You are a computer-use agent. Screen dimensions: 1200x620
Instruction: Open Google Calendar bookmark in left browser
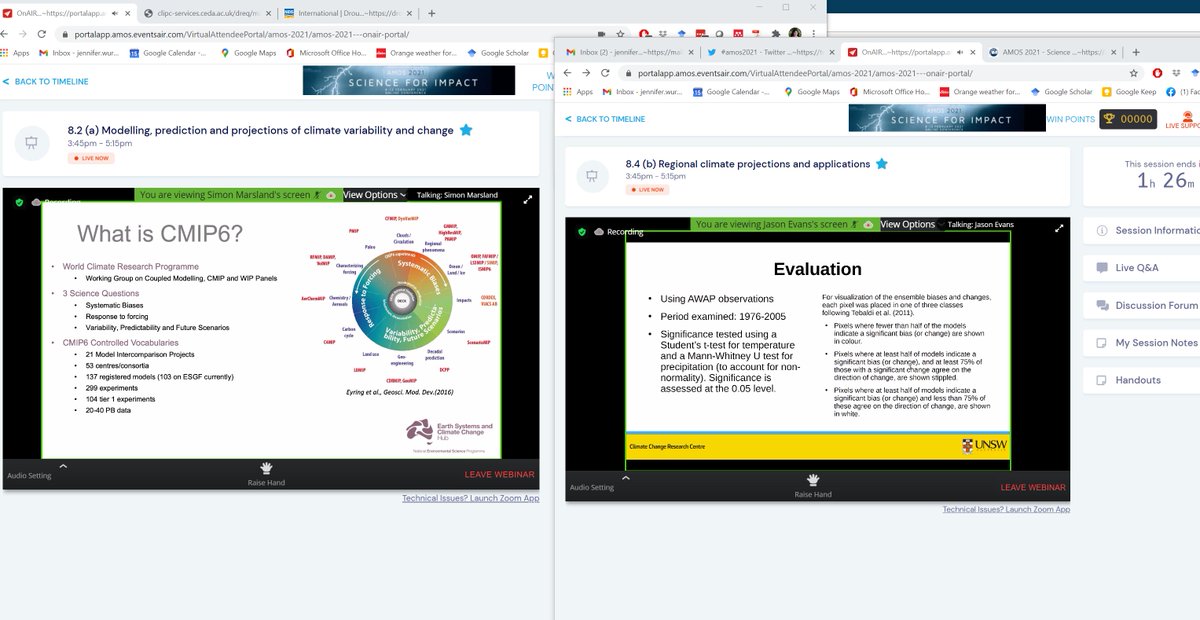click(169, 53)
